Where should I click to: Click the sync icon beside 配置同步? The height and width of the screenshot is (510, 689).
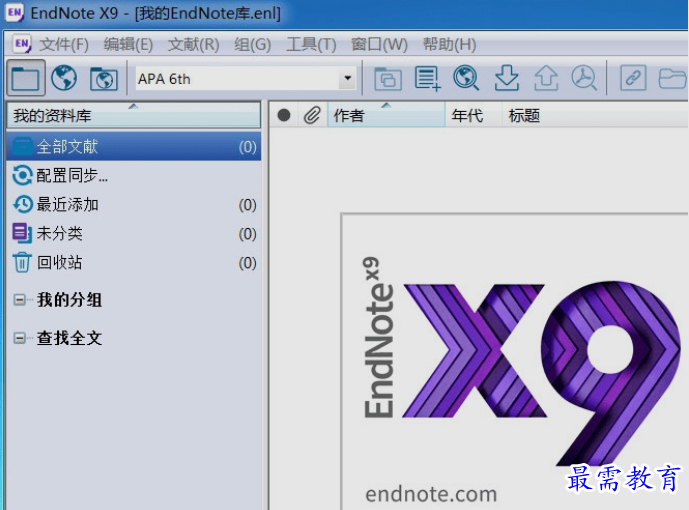click(x=22, y=176)
